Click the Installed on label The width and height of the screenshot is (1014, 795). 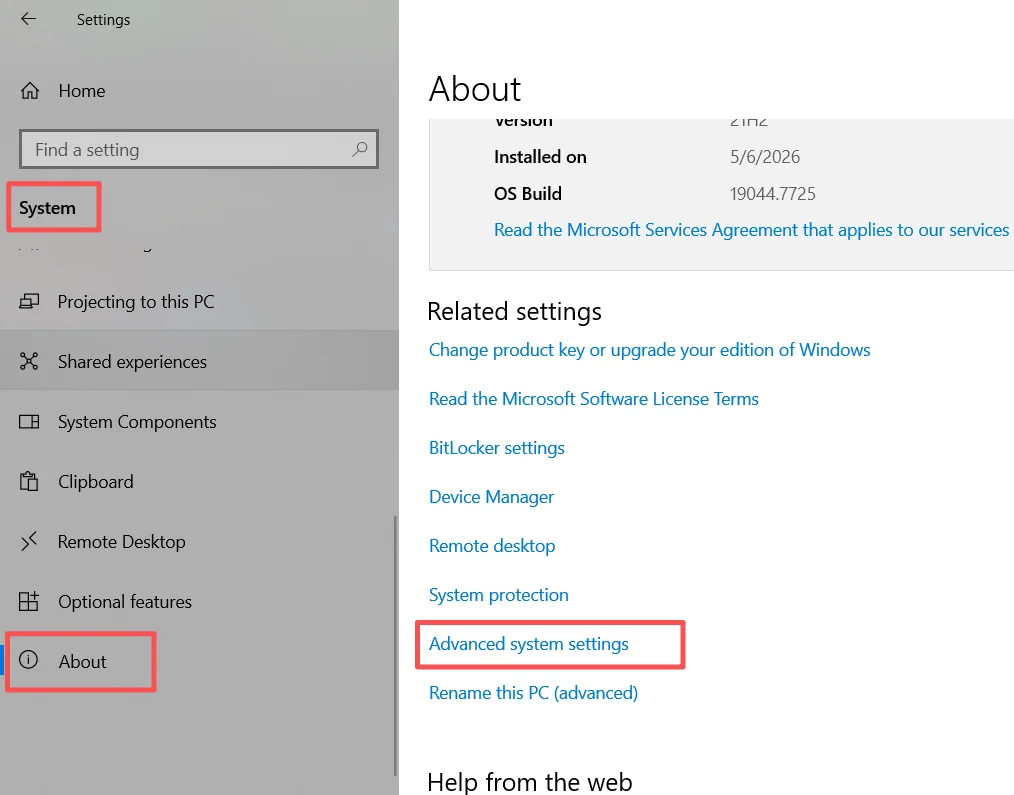coord(540,157)
